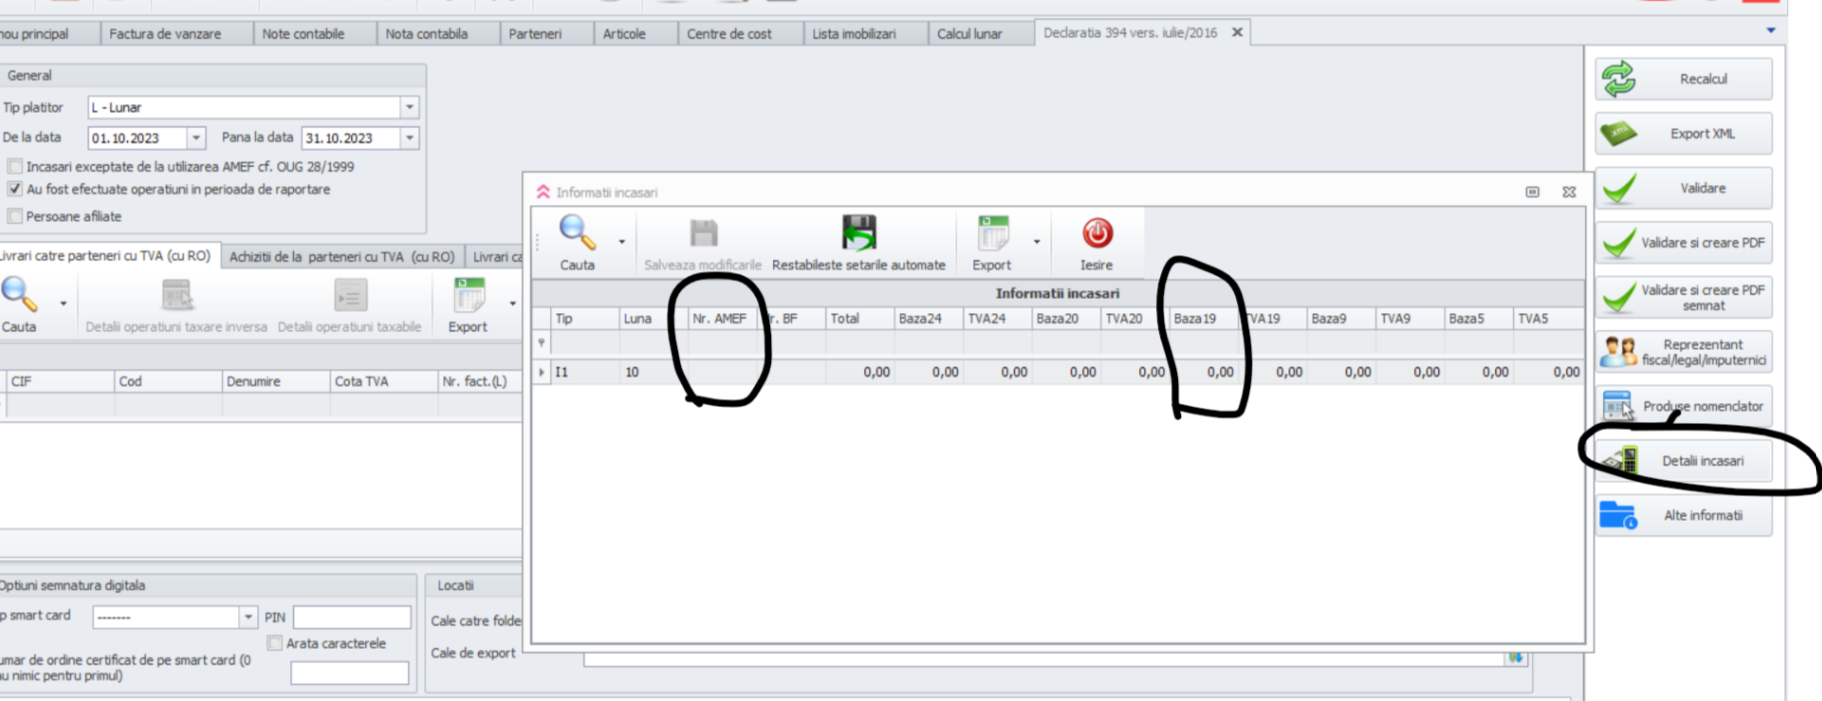This screenshot has height=701, width=1822.
Task: Click the PIN input field
Action: [352, 618]
